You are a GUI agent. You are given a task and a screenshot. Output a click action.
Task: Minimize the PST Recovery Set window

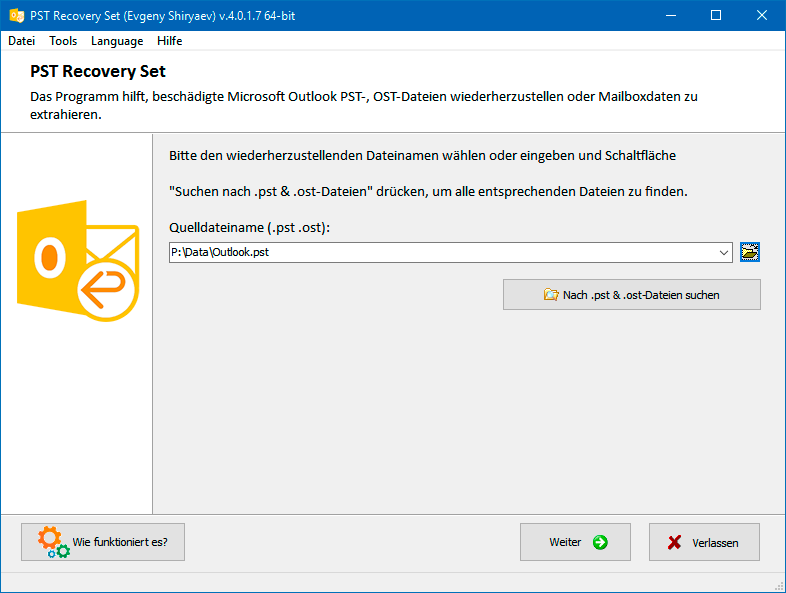pyautogui.click(x=669, y=15)
